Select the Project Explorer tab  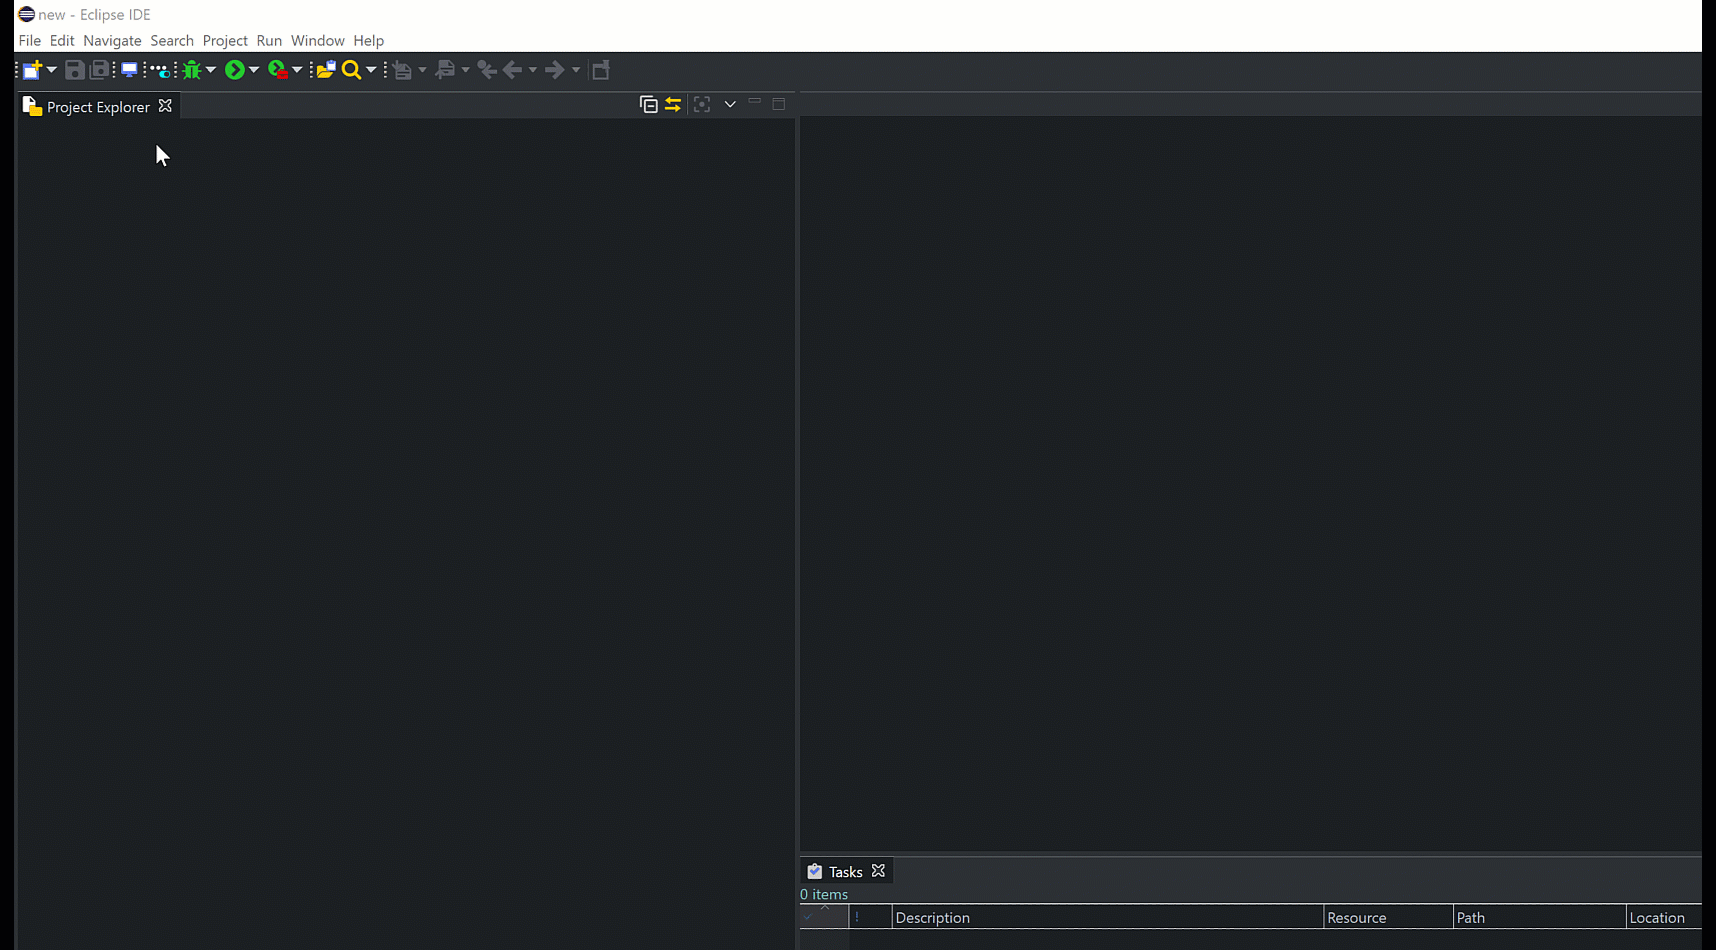click(98, 107)
